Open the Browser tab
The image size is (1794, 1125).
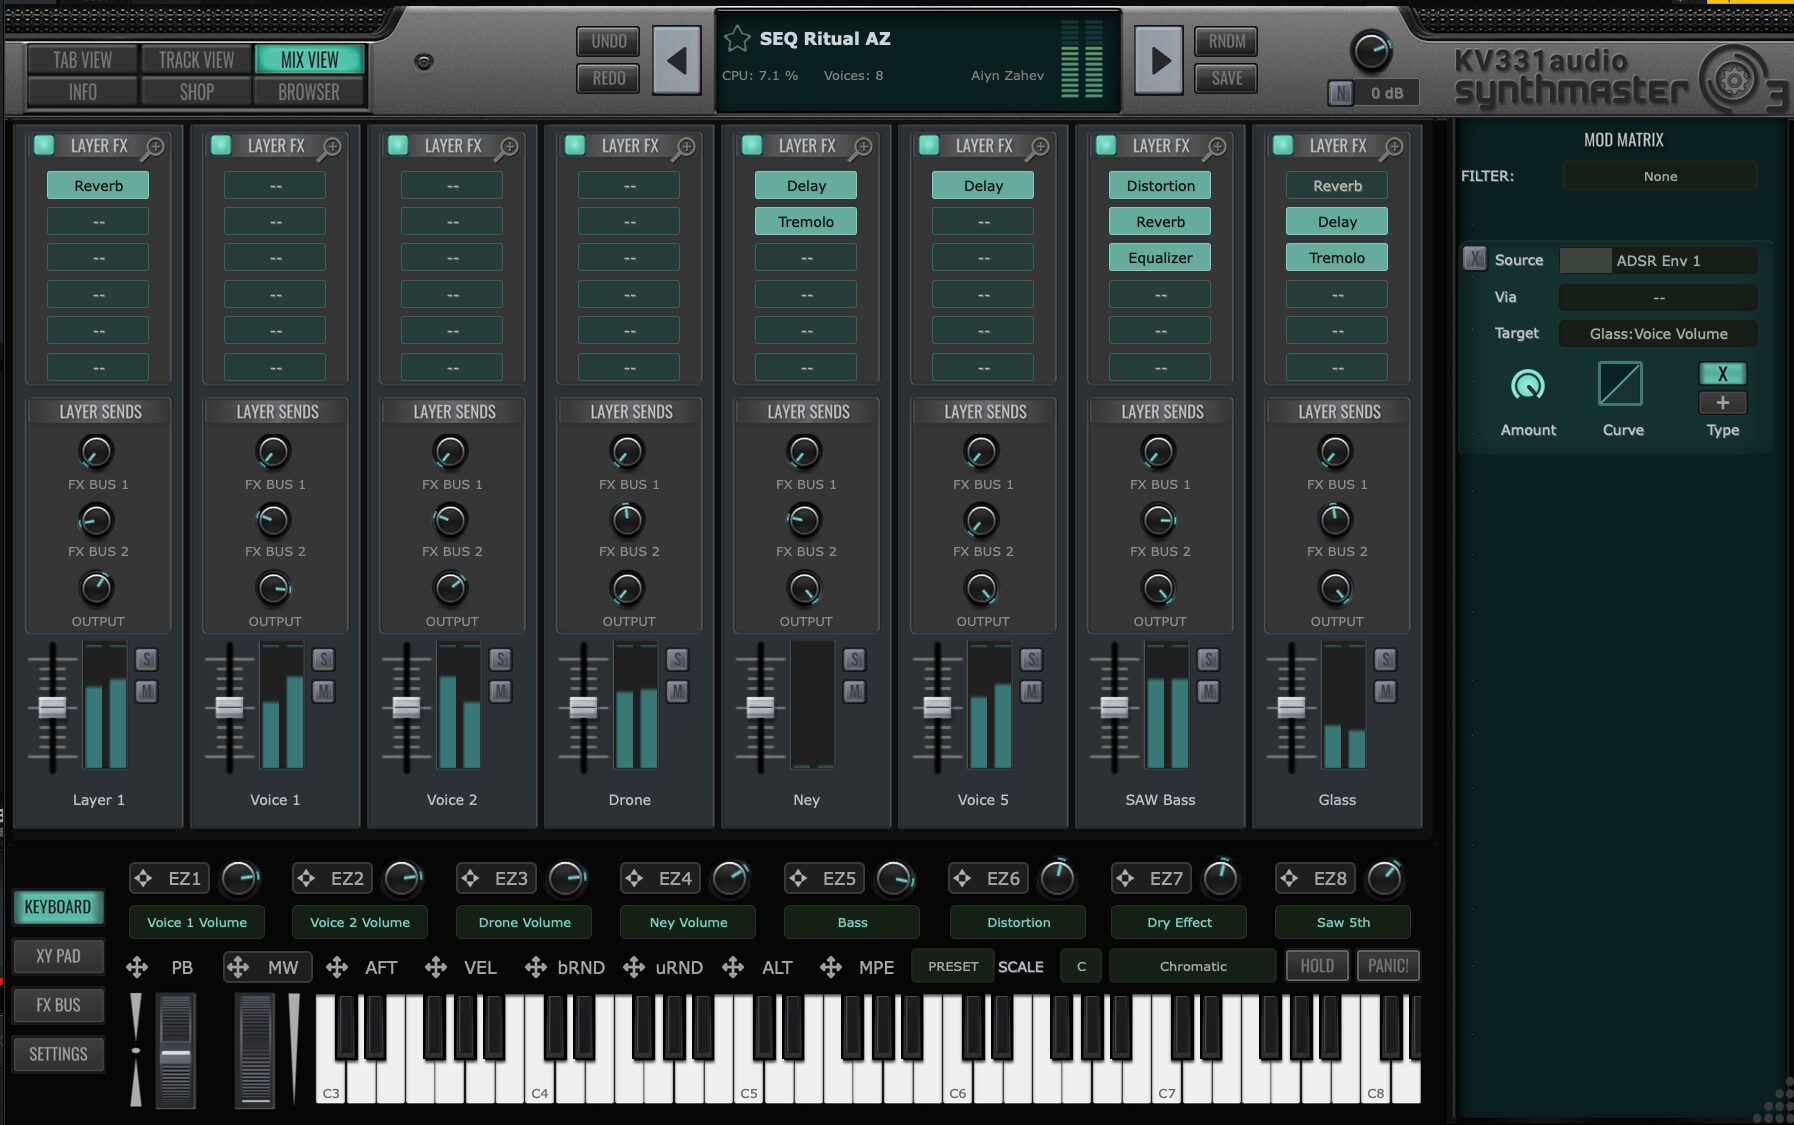click(308, 92)
